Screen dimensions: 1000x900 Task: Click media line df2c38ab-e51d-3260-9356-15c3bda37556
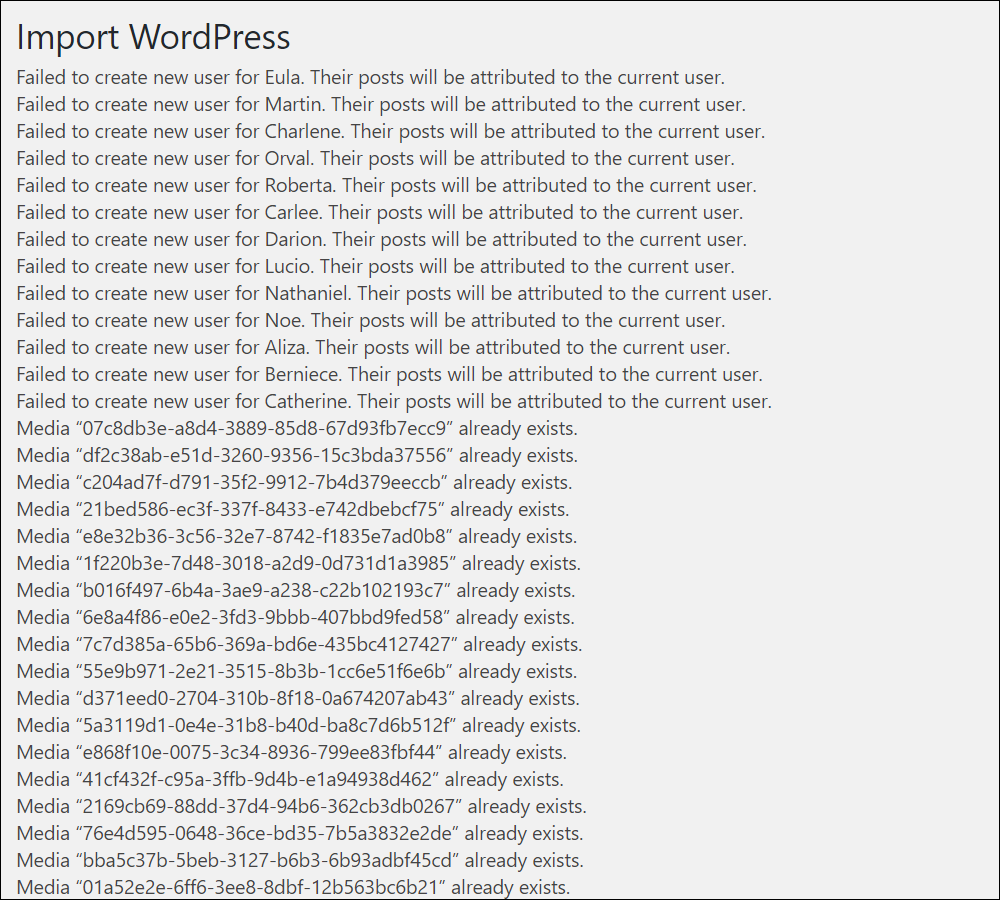[x=297, y=455]
